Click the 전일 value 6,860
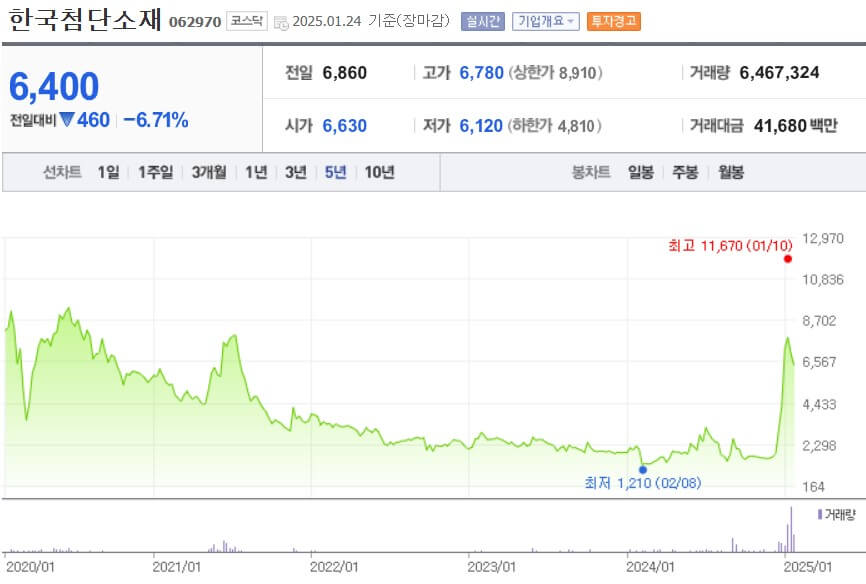The width and height of the screenshot is (866, 584). coord(345,73)
